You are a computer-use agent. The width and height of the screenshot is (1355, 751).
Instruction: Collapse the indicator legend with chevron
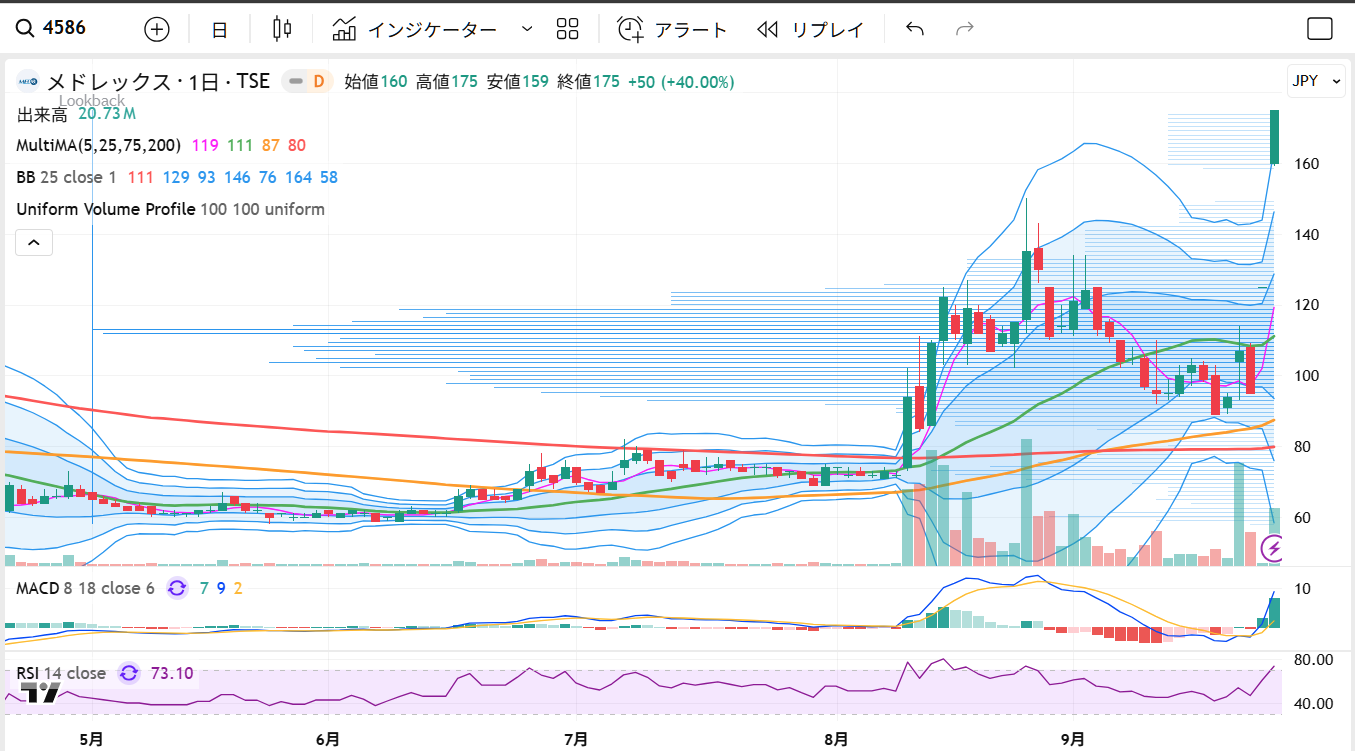[33, 242]
